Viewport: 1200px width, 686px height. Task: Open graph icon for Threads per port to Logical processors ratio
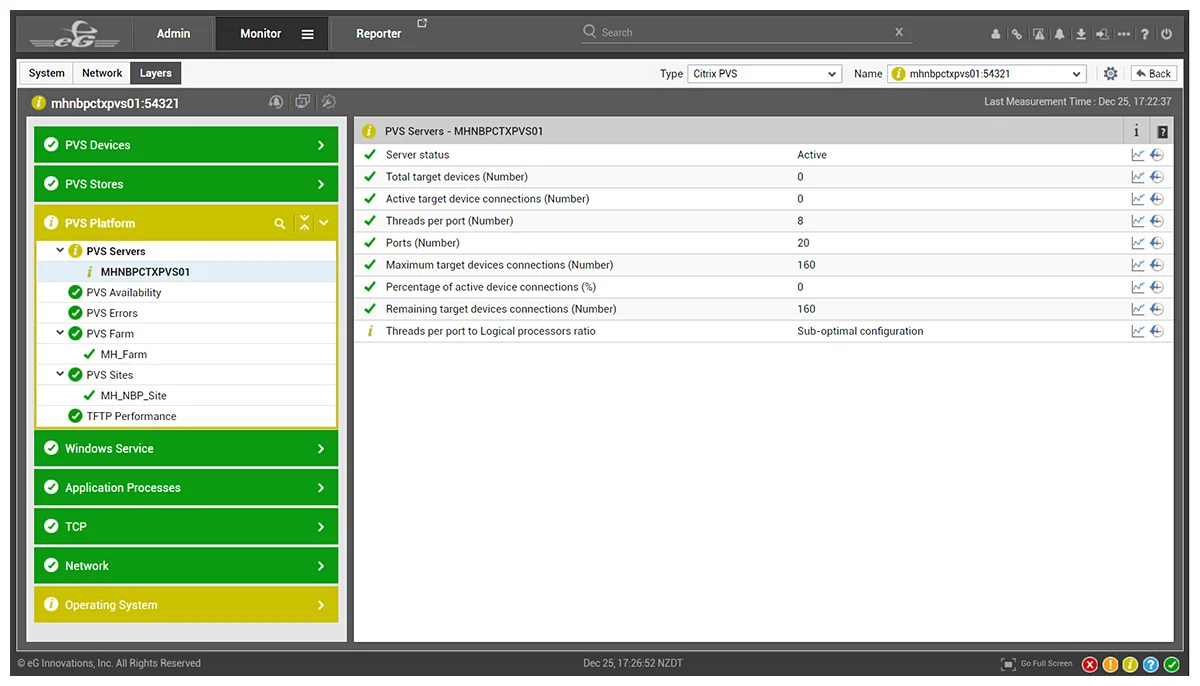(x=1138, y=331)
